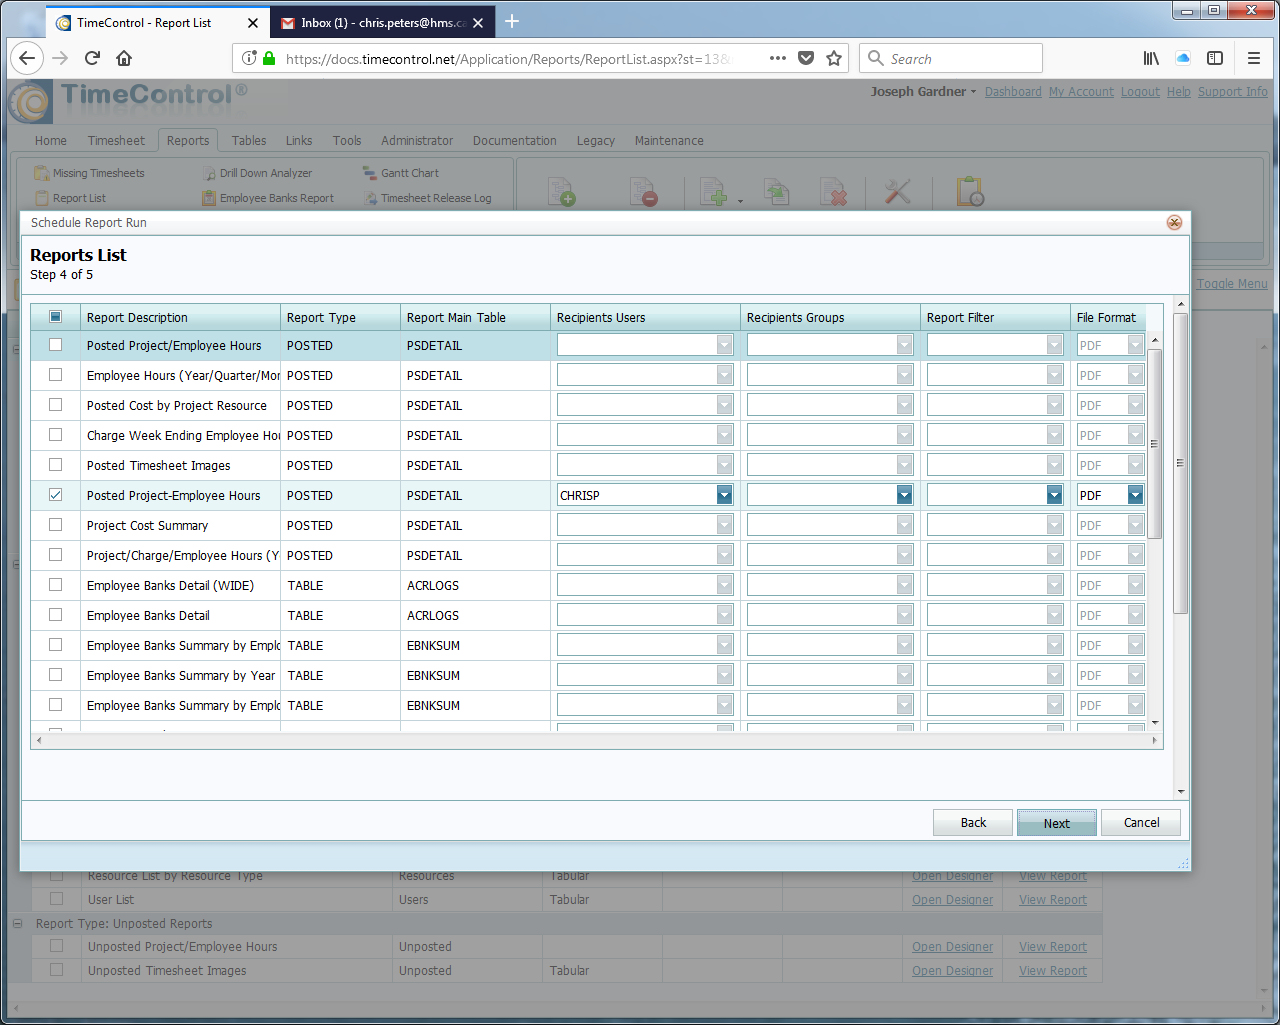The image size is (1280, 1025).
Task: Open the Pocket save icon
Action: click(x=806, y=58)
